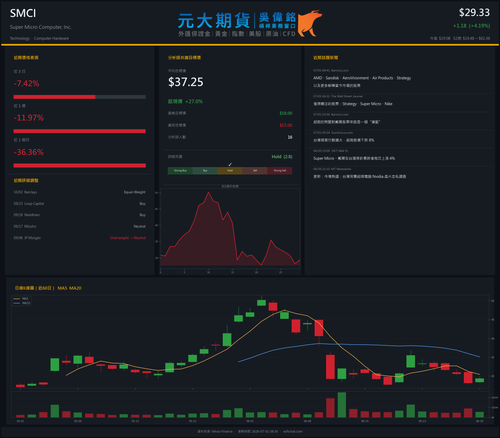Click the MA5 legend entry in candlestick chart
The width and height of the screenshot is (500, 438).
[x=21, y=299]
